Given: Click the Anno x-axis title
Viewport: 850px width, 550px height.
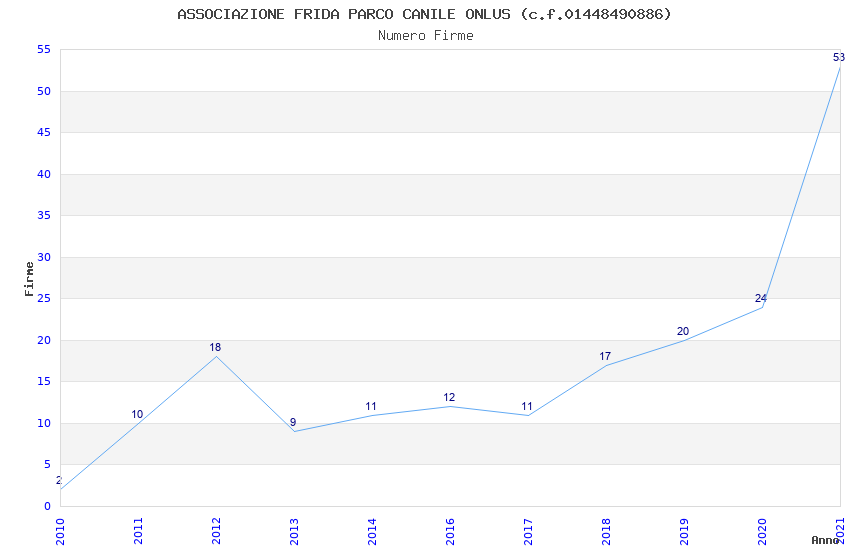Looking at the screenshot, I should 825,540.
